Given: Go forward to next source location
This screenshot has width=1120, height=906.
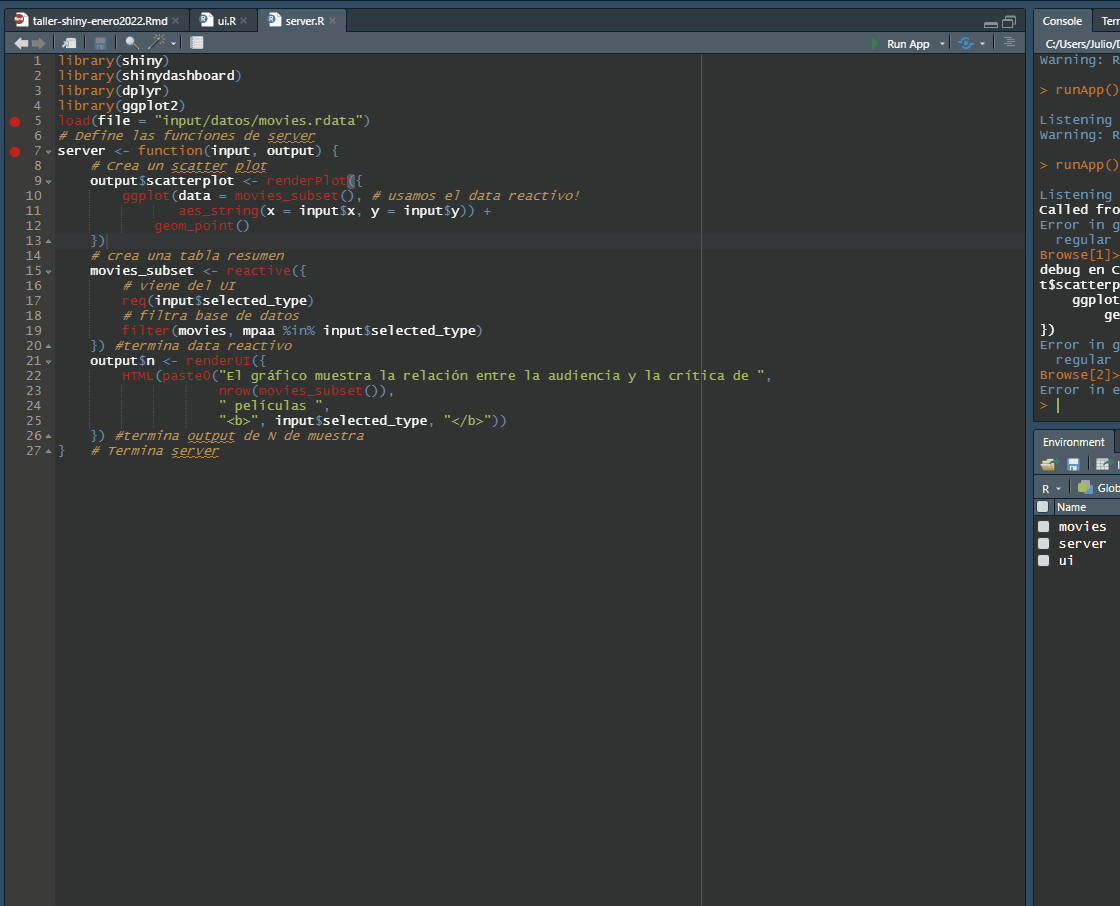Looking at the screenshot, I should [x=39, y=43].
